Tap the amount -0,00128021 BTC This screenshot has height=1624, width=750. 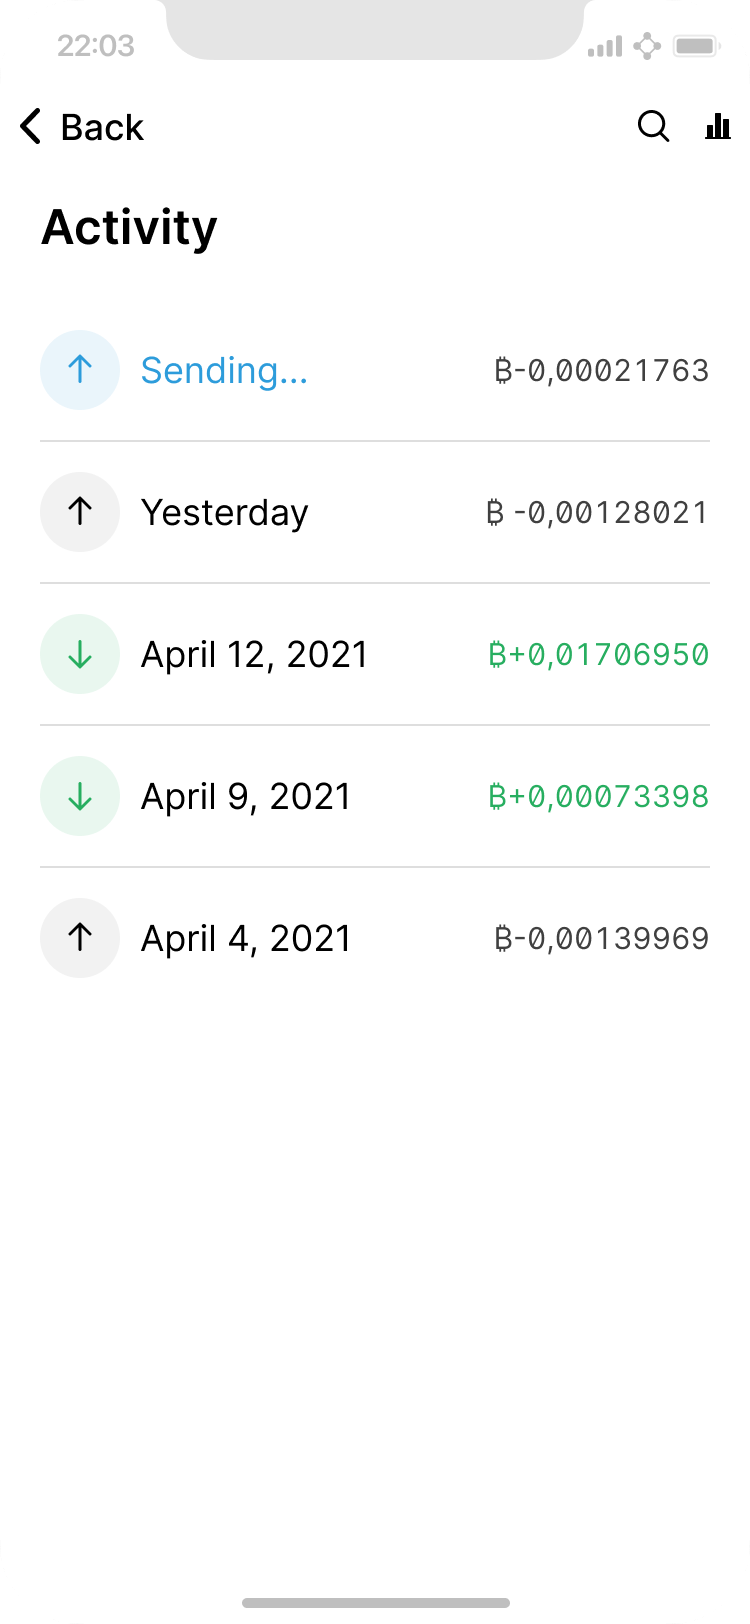597,512
